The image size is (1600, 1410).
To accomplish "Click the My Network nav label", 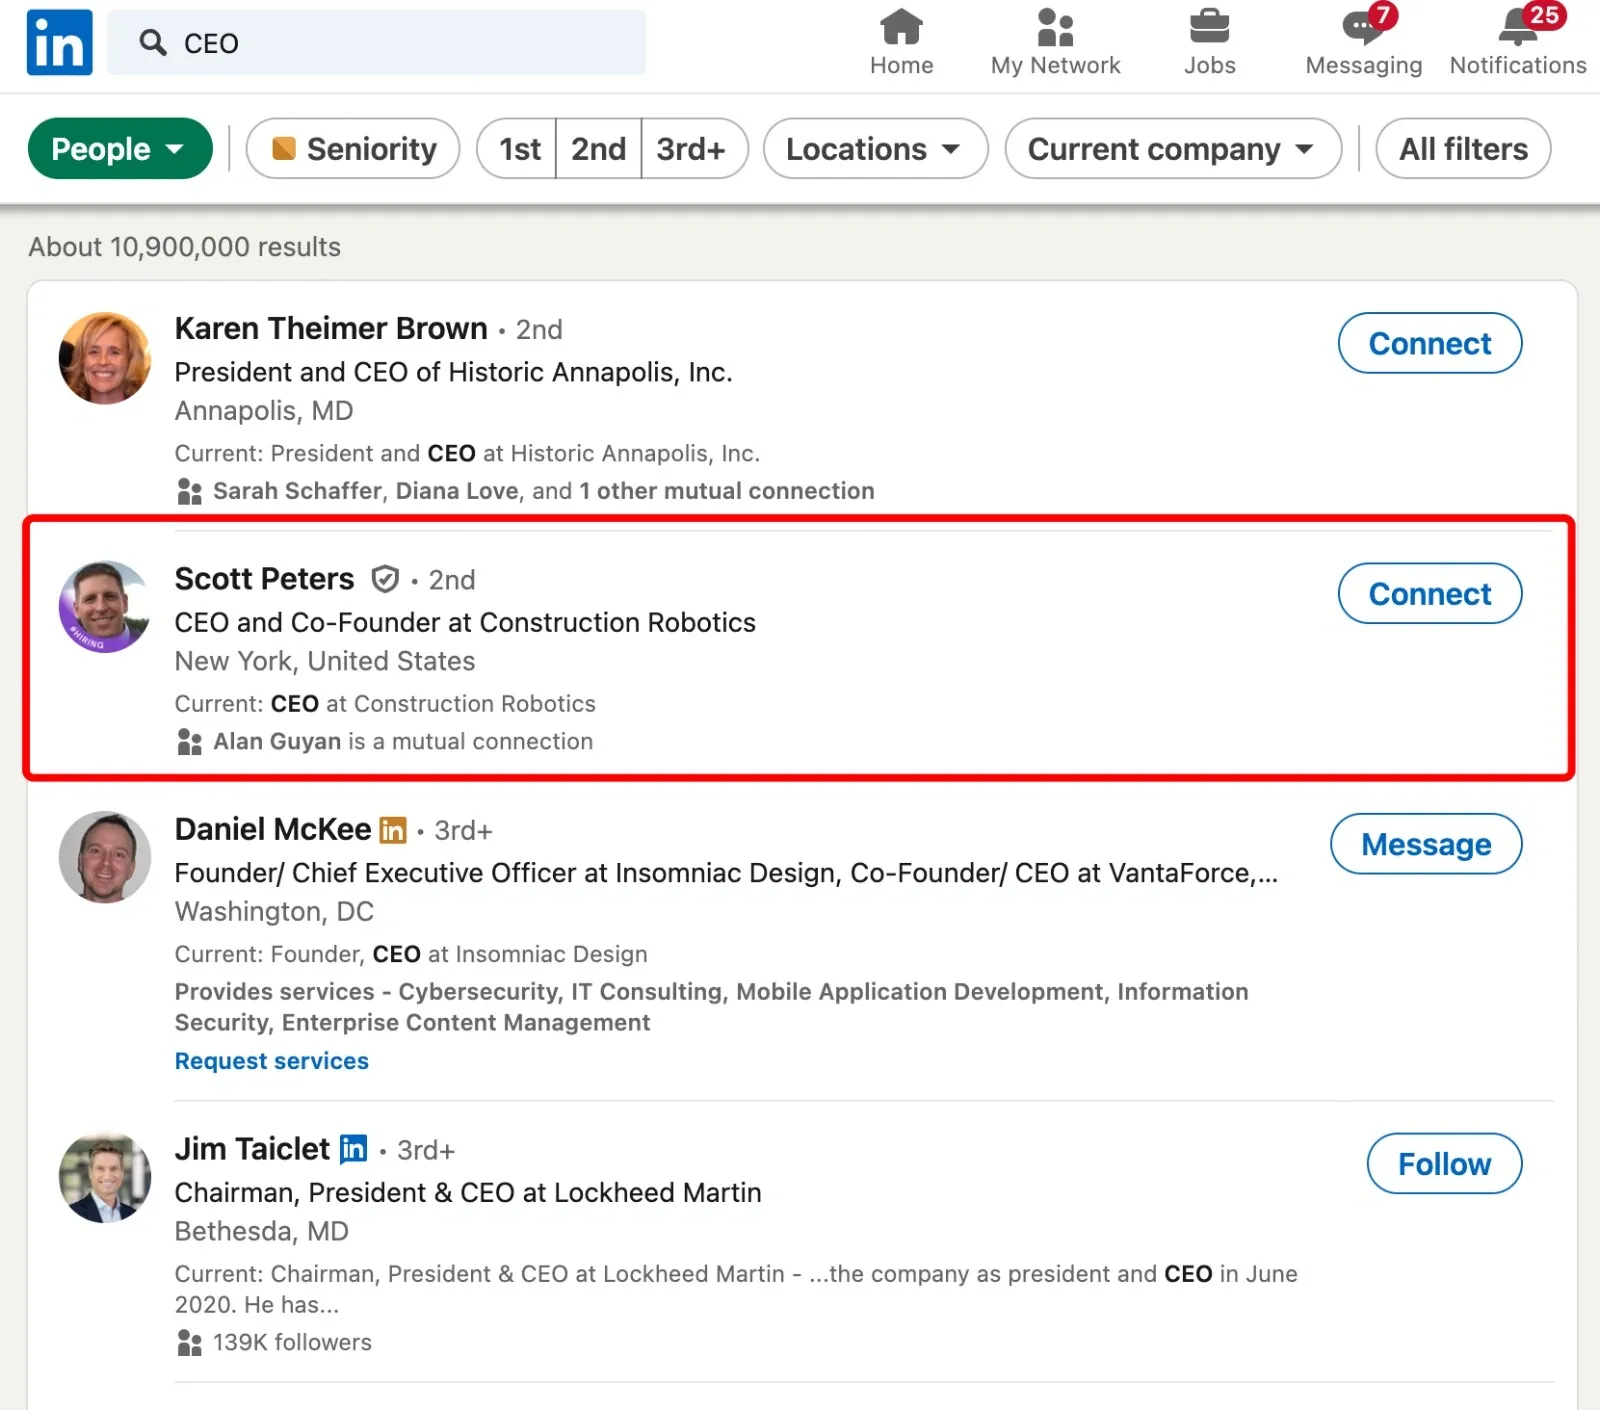I will click(x=1055, y=65).
